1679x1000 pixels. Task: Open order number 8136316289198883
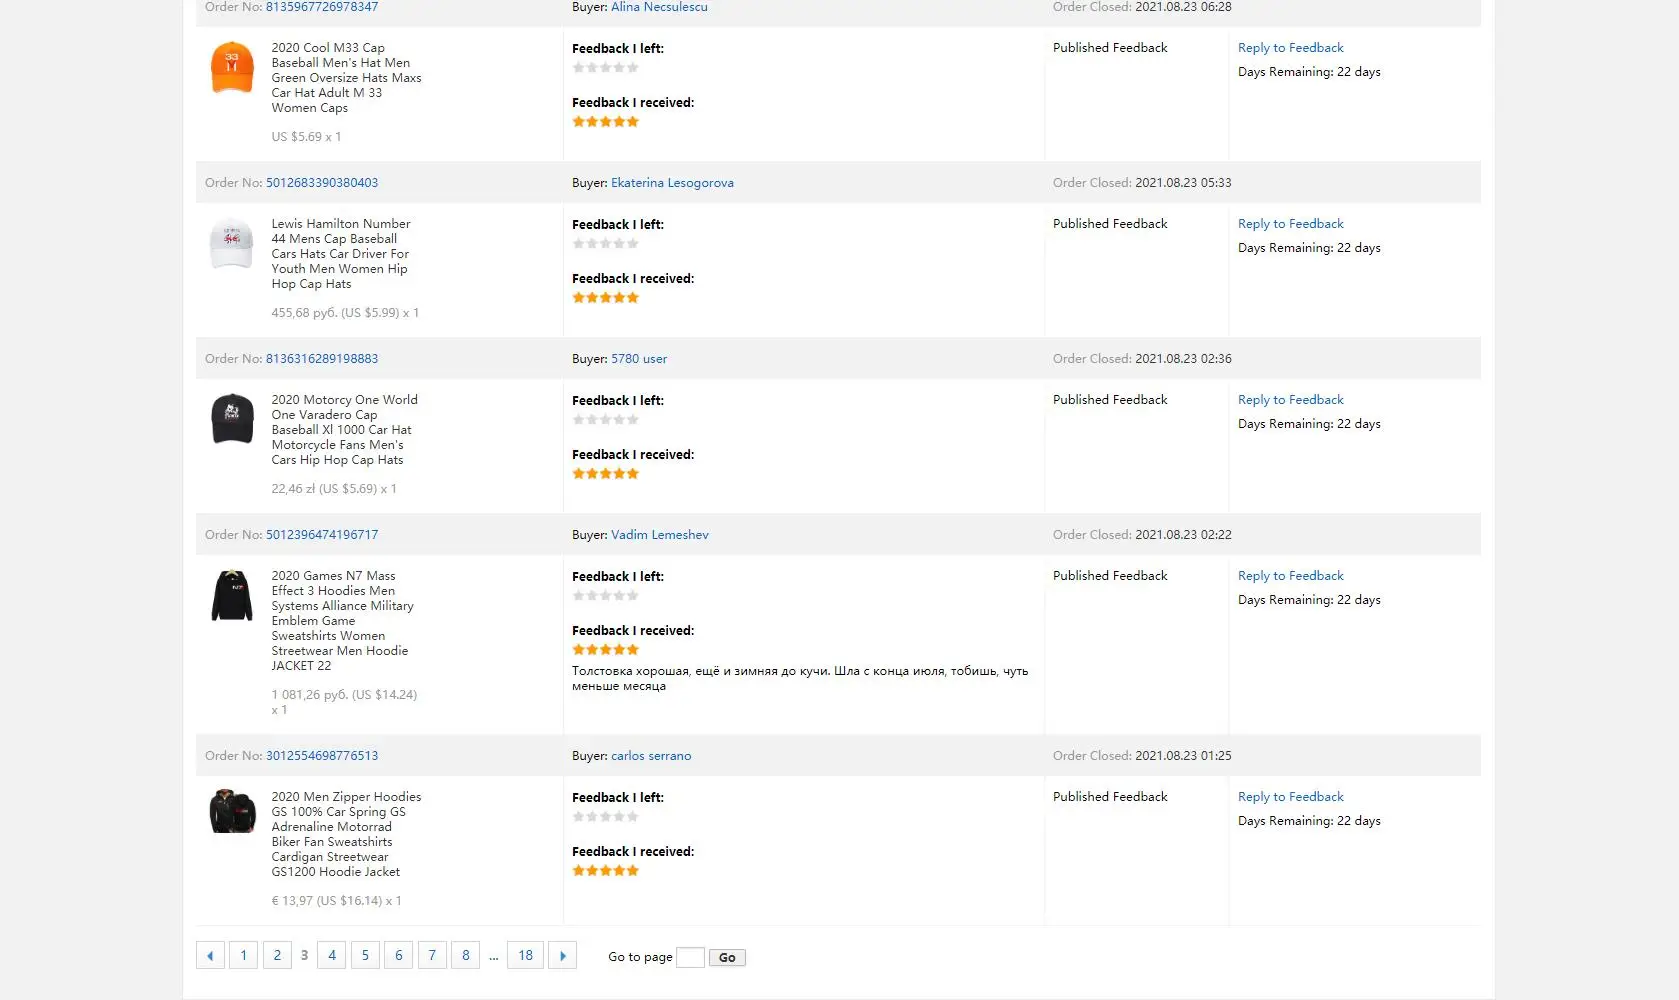[x=322, y=359]
